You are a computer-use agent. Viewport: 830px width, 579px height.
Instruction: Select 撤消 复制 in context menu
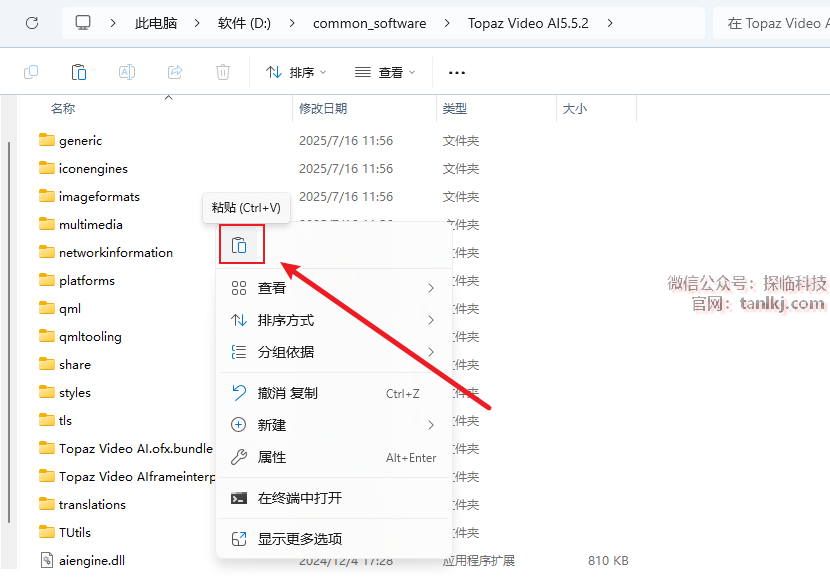tap(334, 393)
